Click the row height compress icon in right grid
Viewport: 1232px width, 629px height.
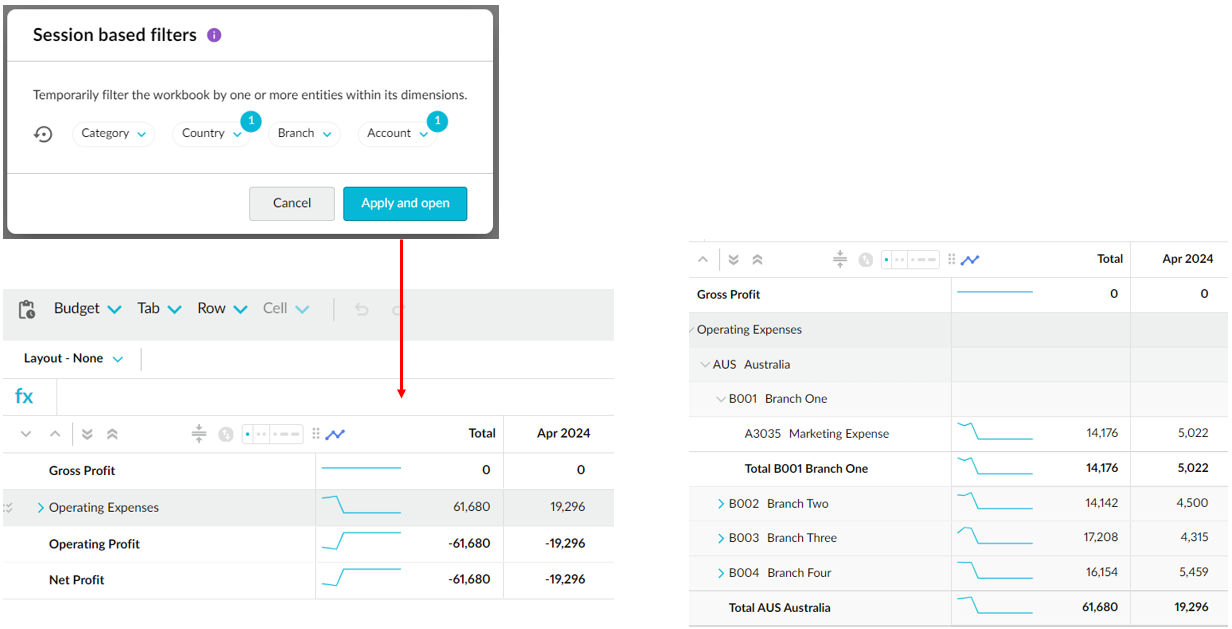[x=839, y=259]
